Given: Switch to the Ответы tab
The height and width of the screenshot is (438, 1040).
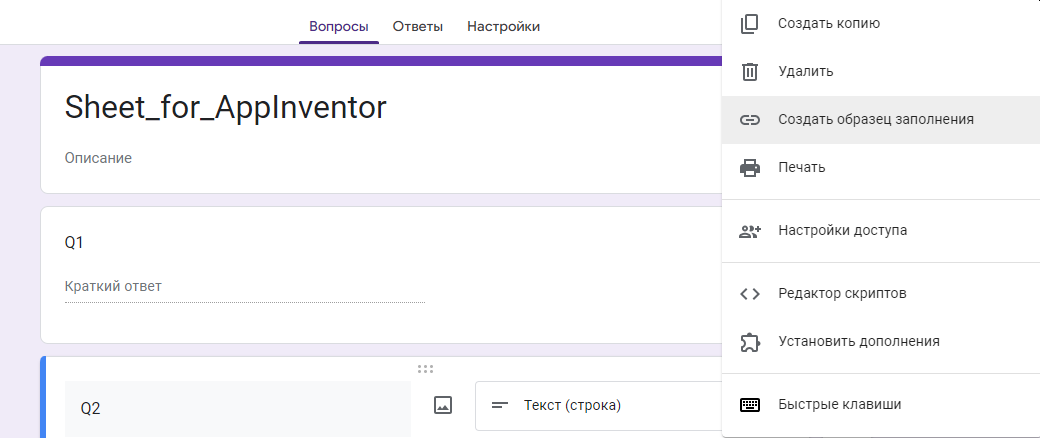Looking at the screenshot, I should tap(418, 26).
